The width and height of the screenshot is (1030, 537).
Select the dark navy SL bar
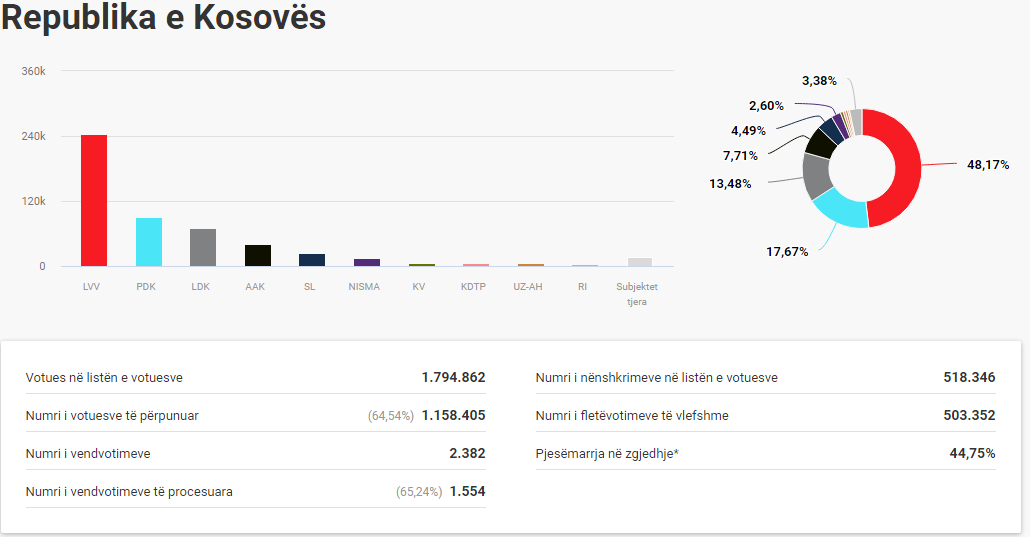click(312, 260)
